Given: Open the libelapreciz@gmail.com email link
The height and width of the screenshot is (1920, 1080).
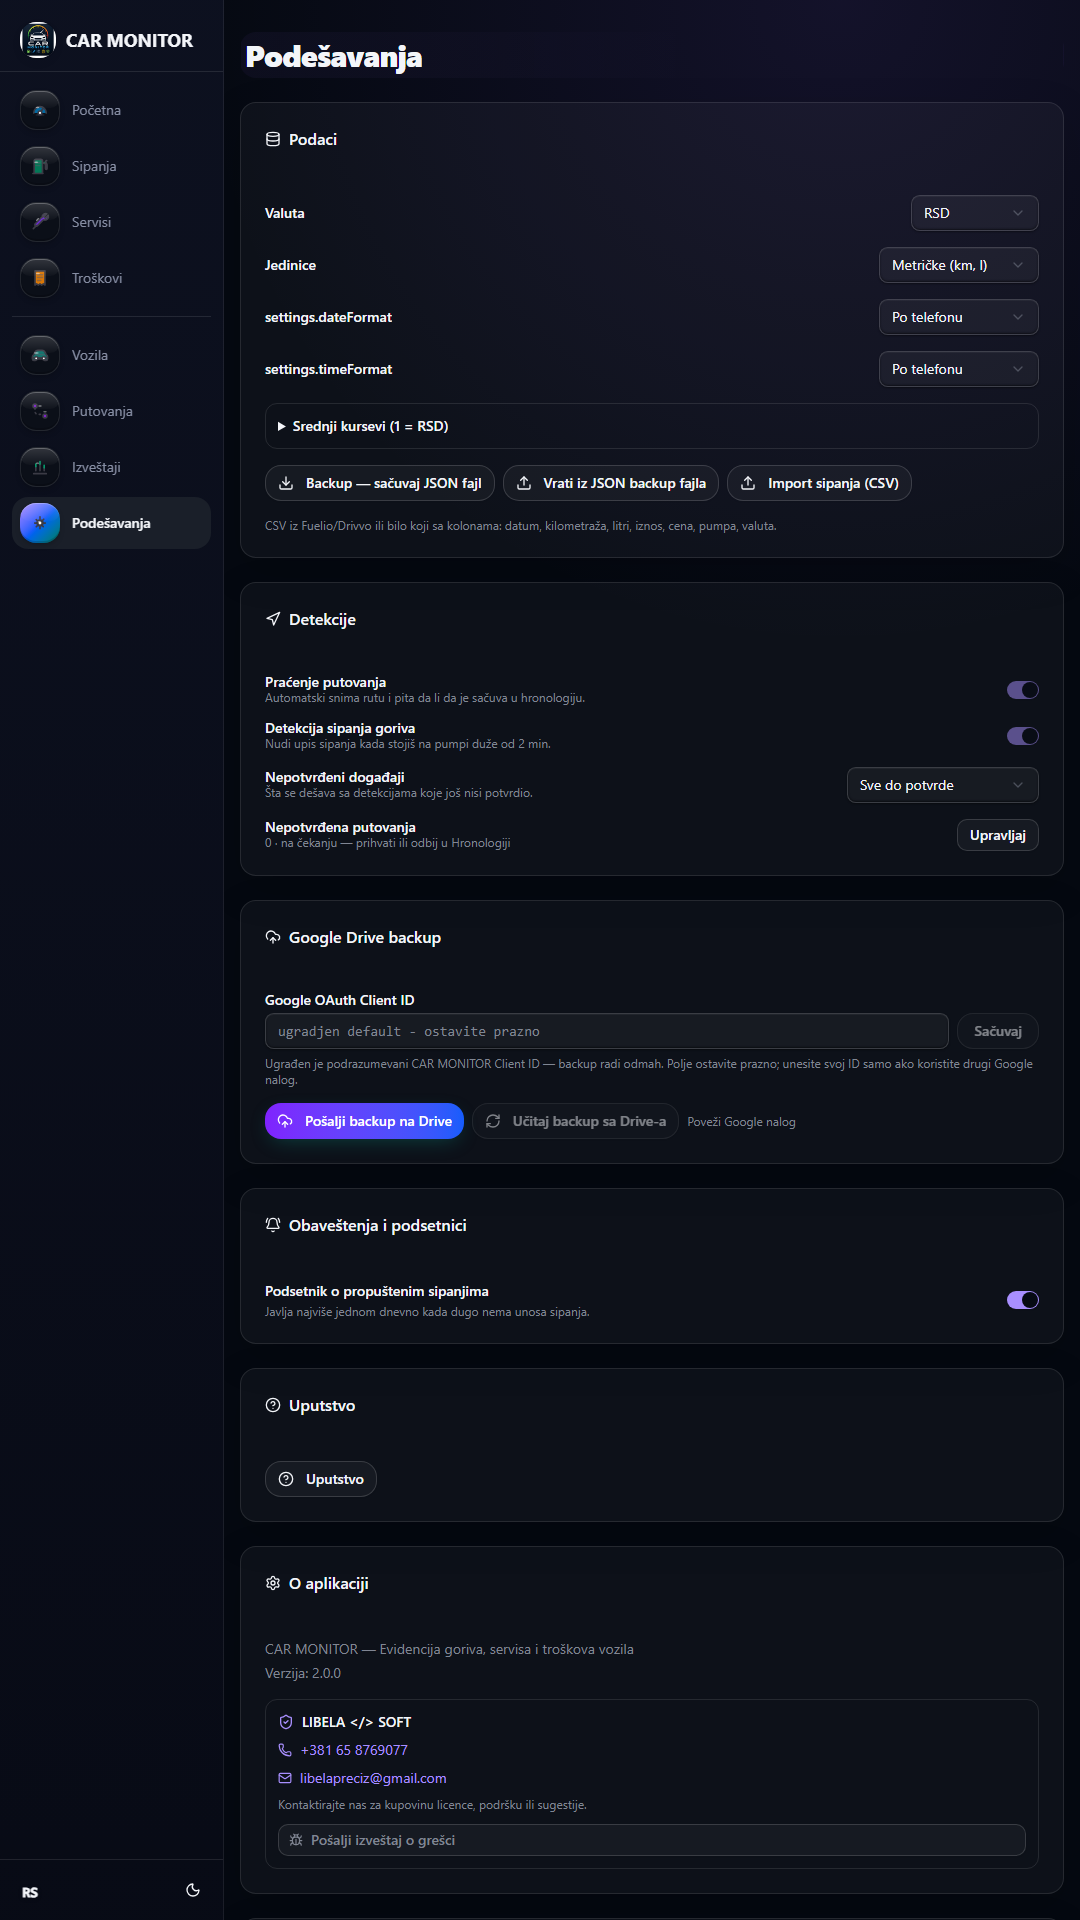Looking at the screenshot, I should click(x=373, y=1778).
